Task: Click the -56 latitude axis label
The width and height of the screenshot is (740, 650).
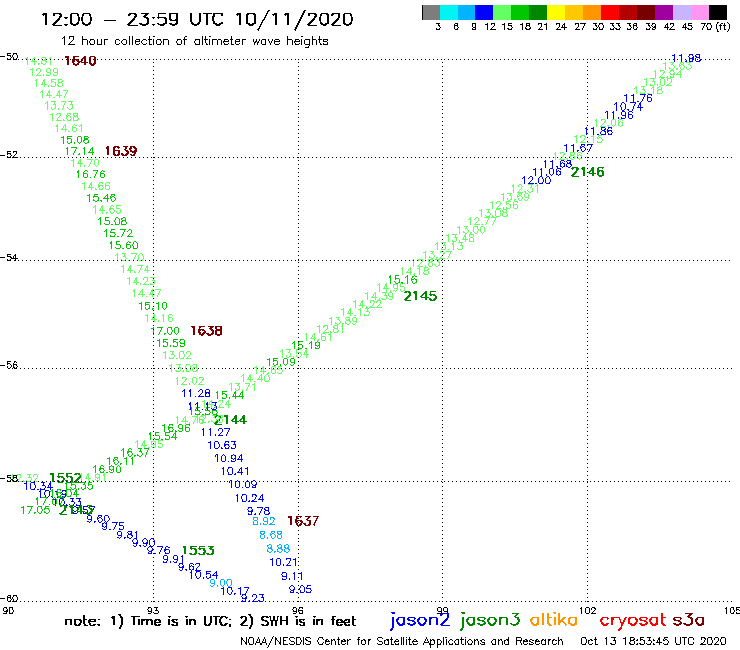Action: (x=9, y=365)
